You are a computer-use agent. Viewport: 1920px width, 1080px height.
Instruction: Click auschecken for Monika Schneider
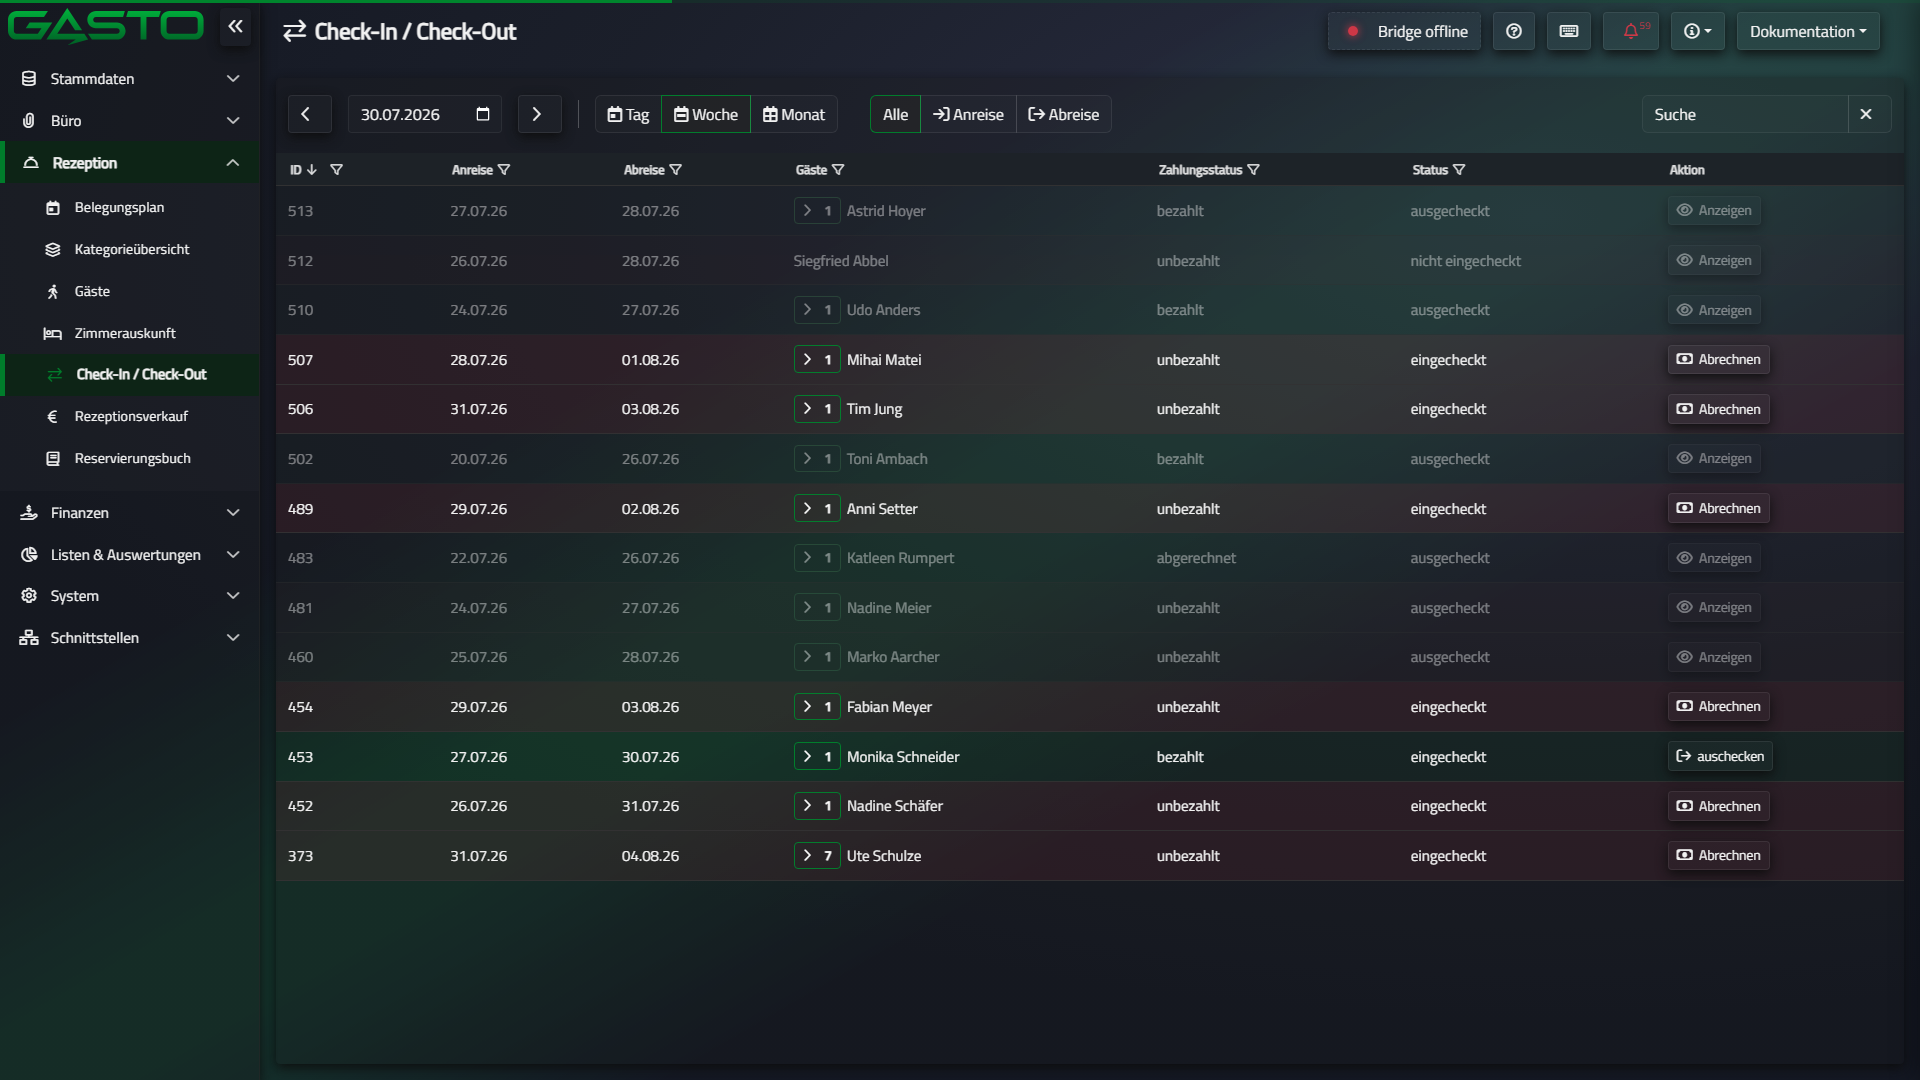tap(1720, 756)
